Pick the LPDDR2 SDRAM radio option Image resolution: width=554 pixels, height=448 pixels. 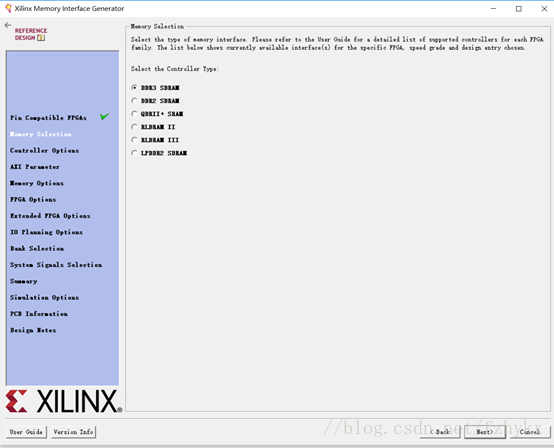[x=134, y=153]
